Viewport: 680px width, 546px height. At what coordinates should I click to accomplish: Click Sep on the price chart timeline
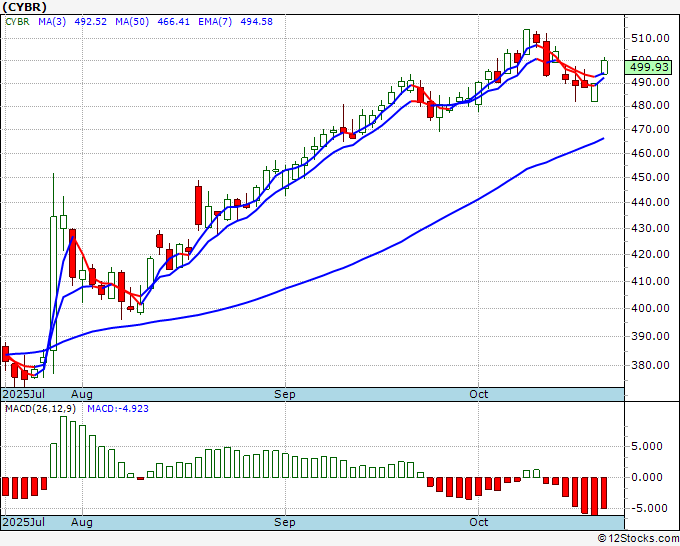285,394
